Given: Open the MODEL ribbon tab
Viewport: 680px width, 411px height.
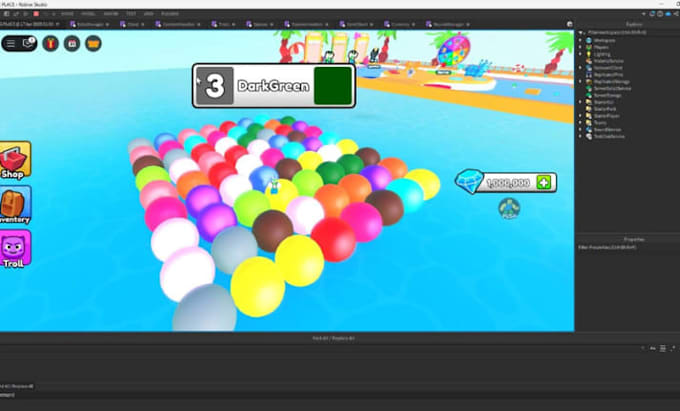Looking at the screenshot, I should pos(88,14).
